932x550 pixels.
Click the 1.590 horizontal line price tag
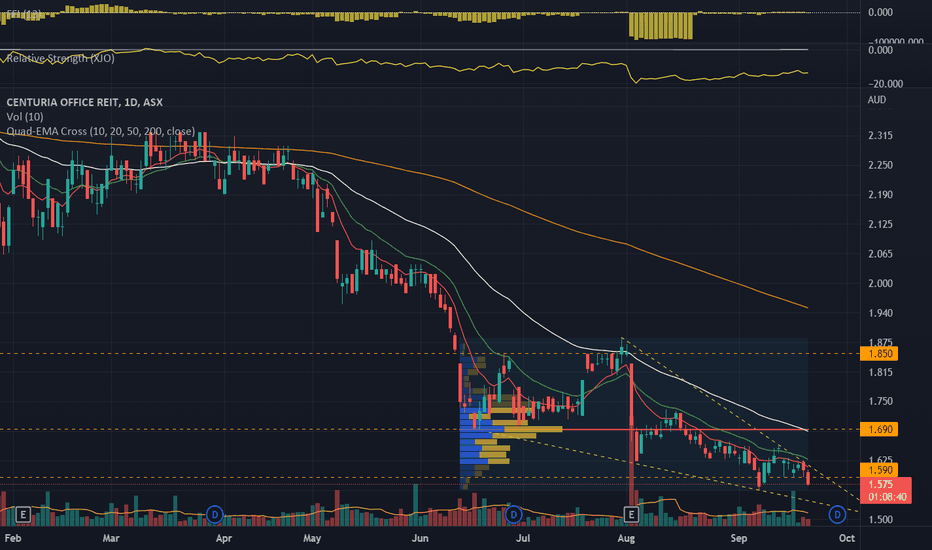[x=879, y=470]
